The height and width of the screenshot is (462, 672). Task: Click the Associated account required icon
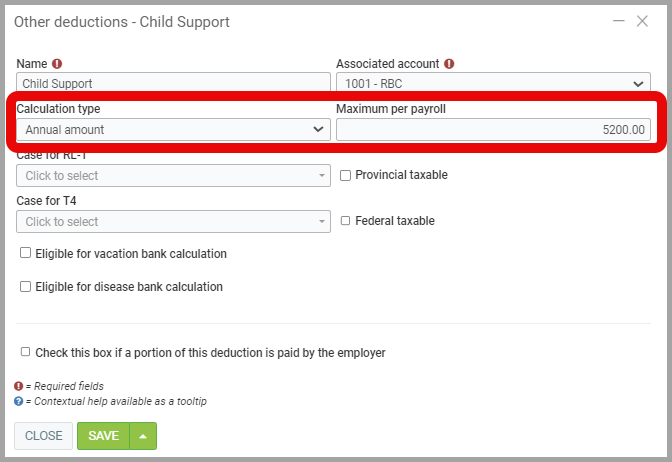point(449,64)
